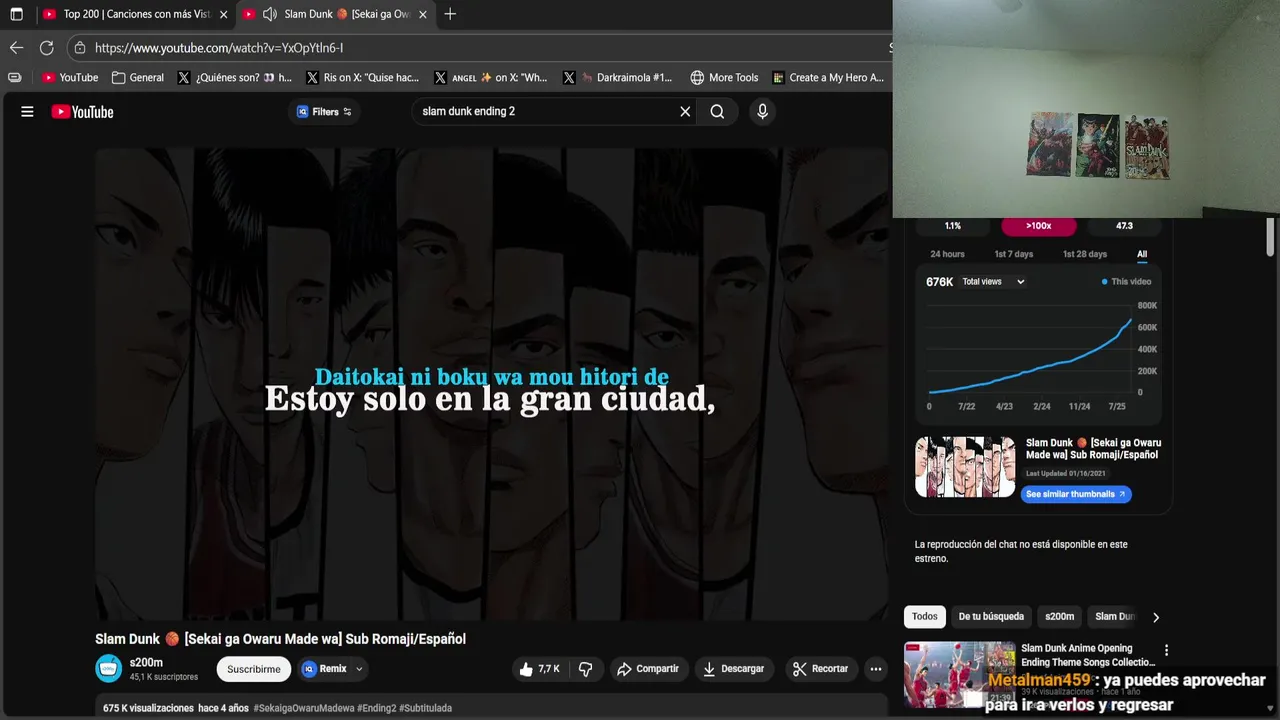This screenshot has width=1280, height=720.
Task: Select Todos filter chip
Action: click(925, 617)
